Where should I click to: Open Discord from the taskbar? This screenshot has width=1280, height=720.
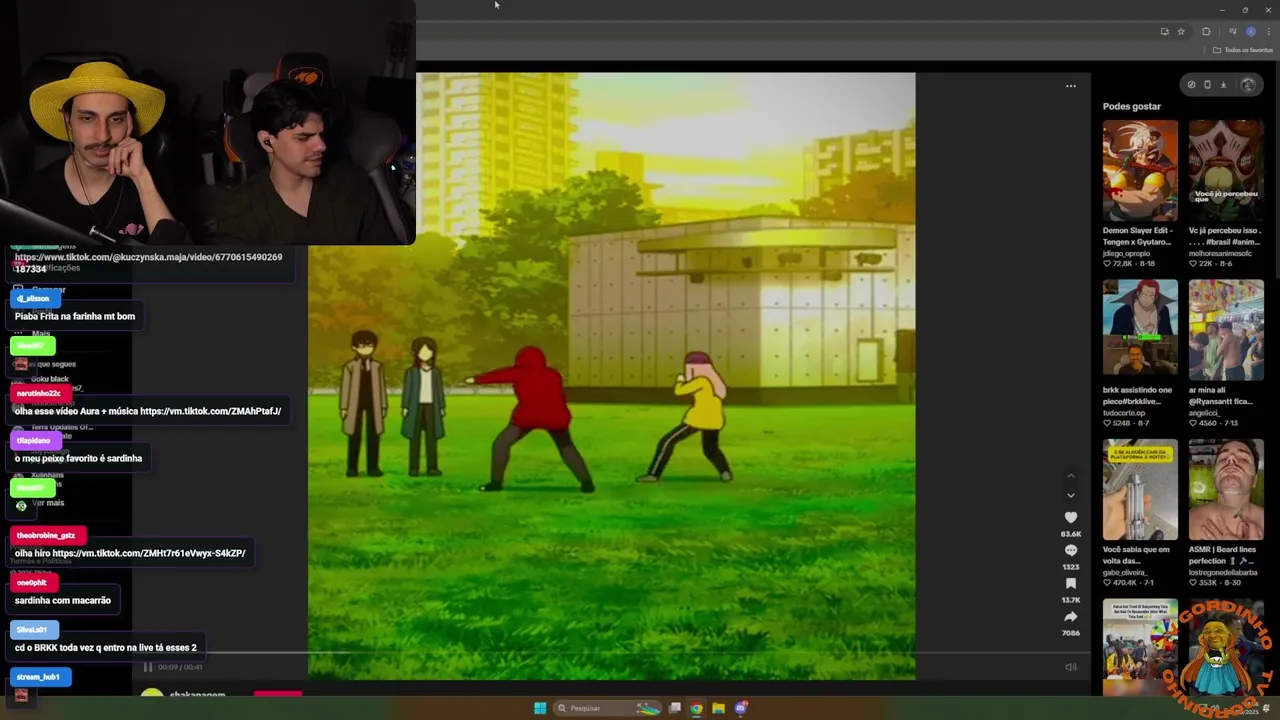(740, 708)
